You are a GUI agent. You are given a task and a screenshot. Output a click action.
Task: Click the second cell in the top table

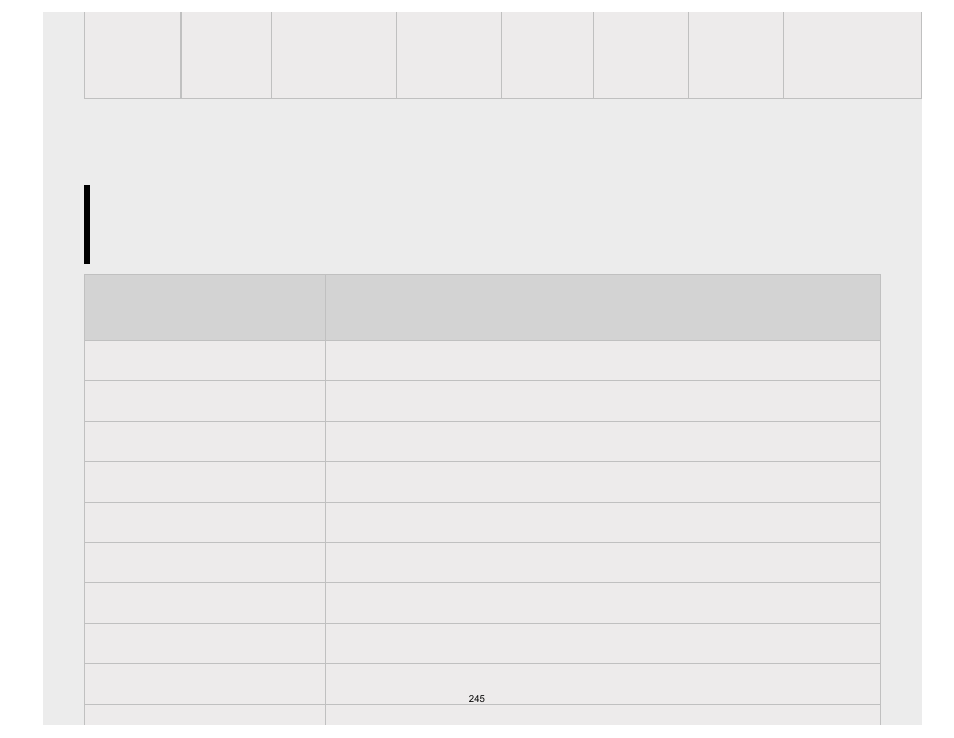[226, 55]
